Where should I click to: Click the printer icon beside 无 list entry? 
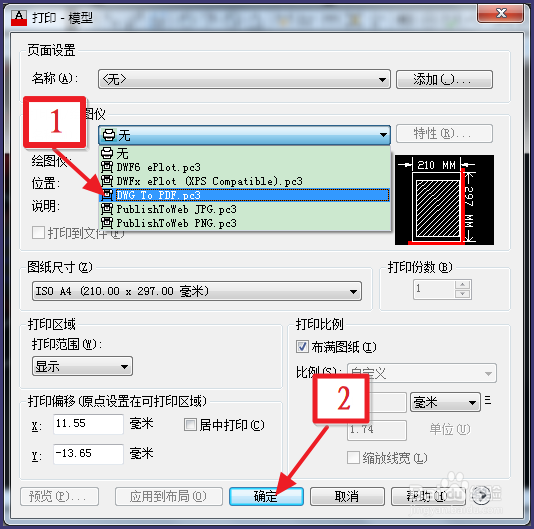107,153
